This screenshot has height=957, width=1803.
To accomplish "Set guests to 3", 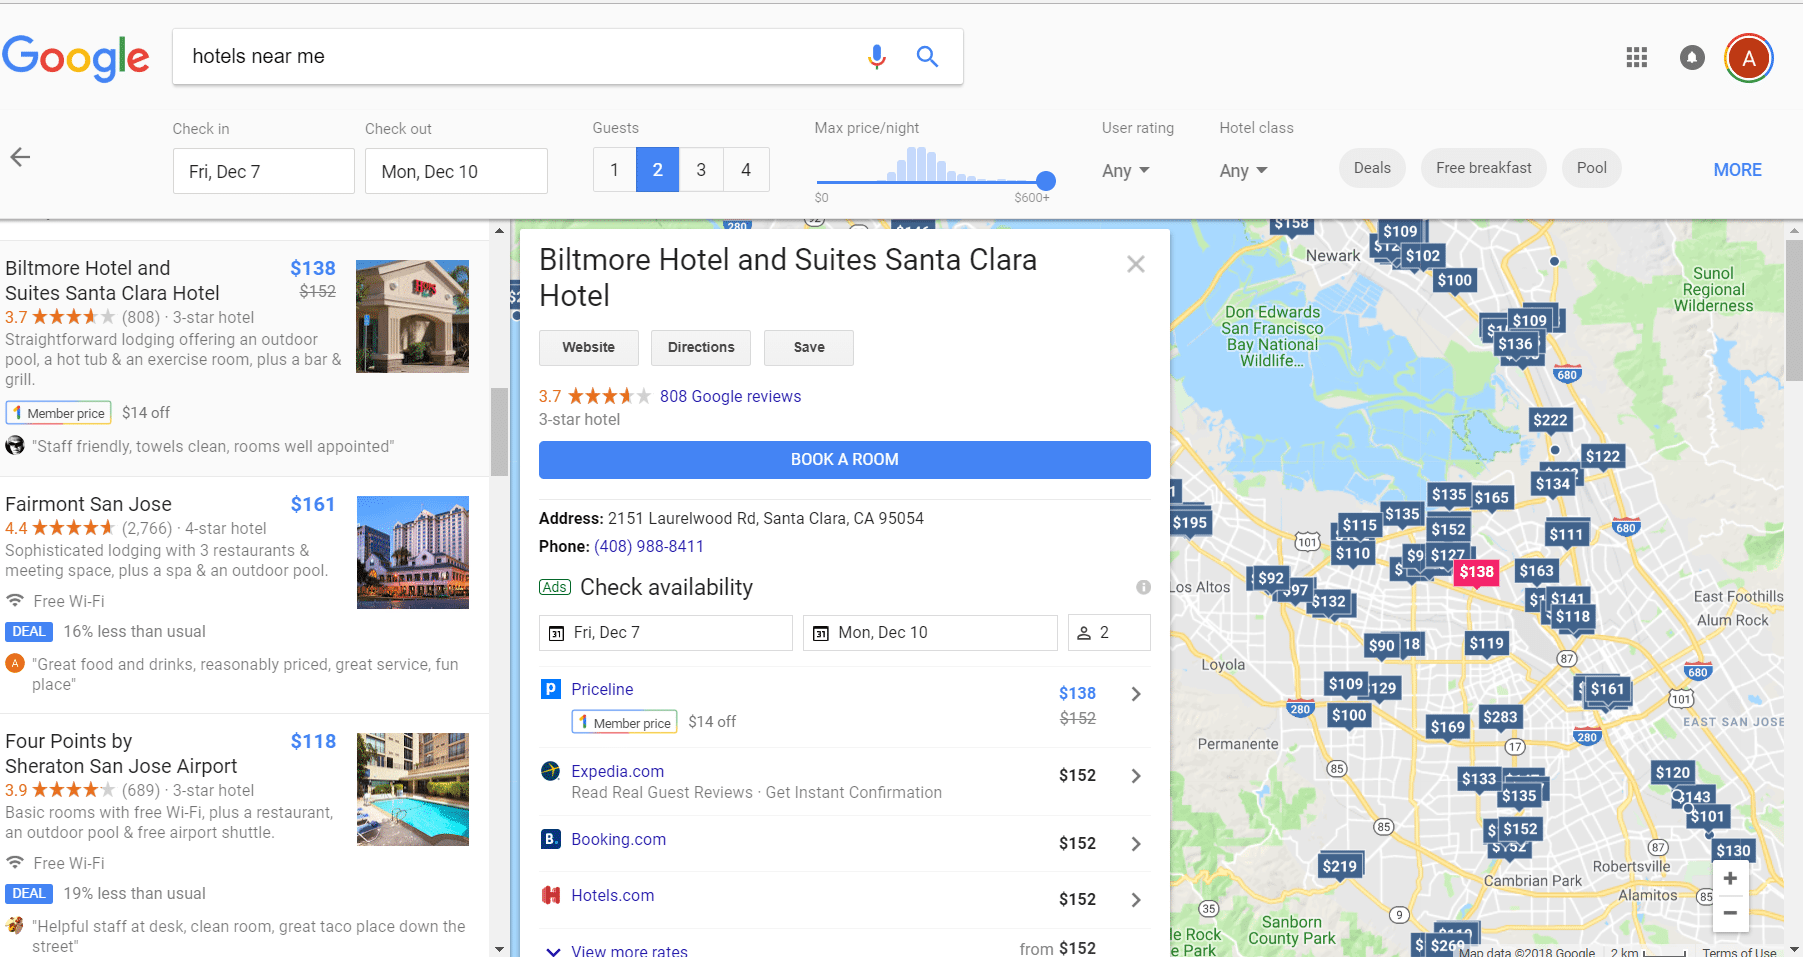I will (701, 169).
